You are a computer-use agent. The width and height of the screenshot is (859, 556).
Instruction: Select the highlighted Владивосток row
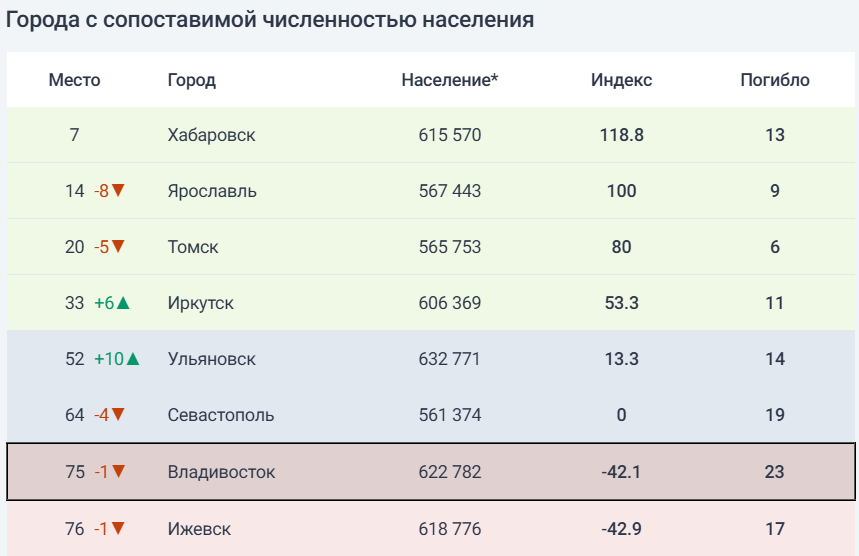click(430, 472)
